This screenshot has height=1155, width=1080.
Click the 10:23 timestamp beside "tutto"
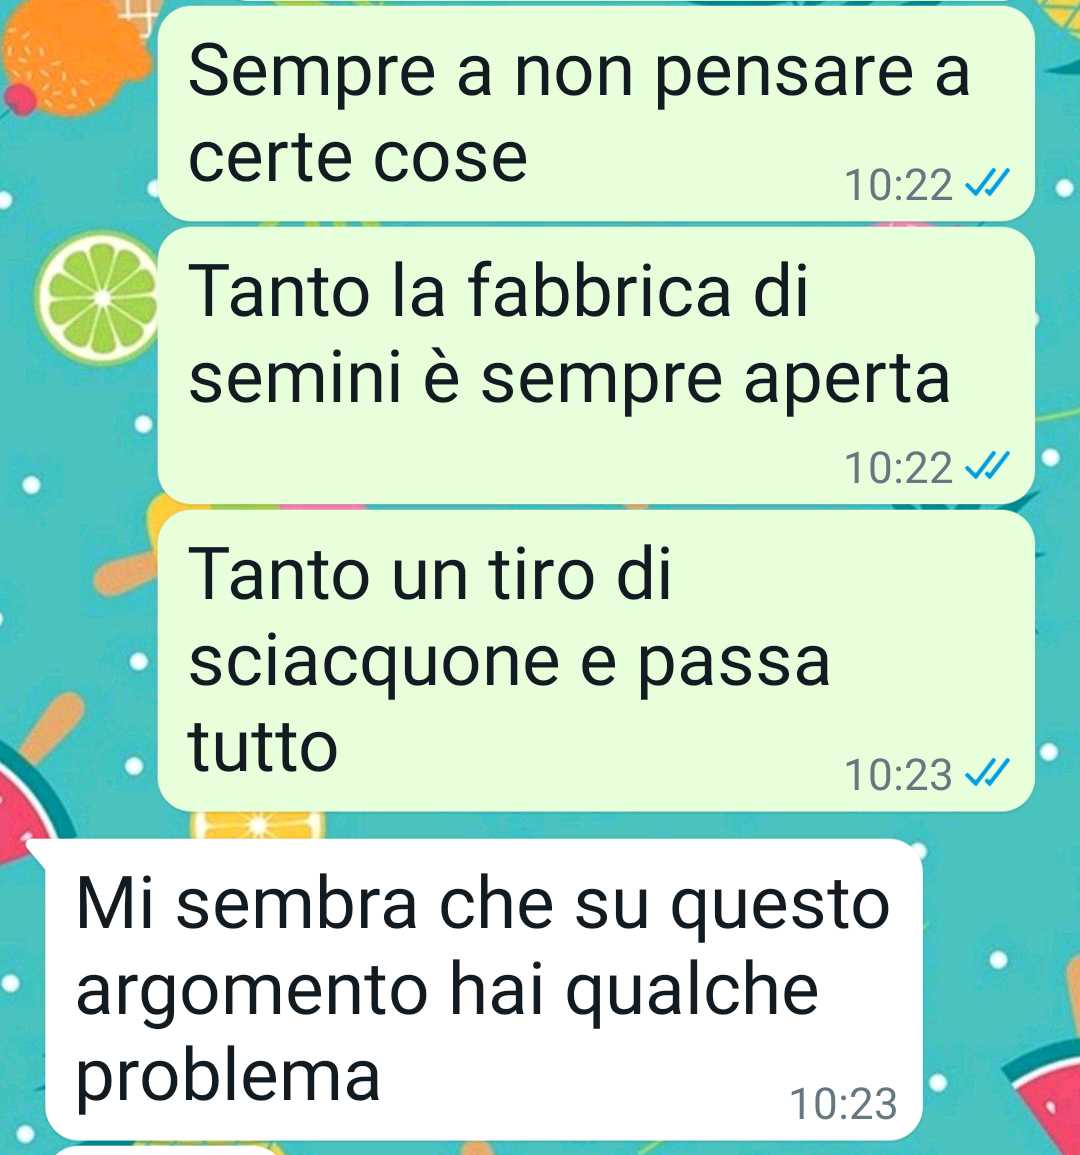(x=898, y=775)
